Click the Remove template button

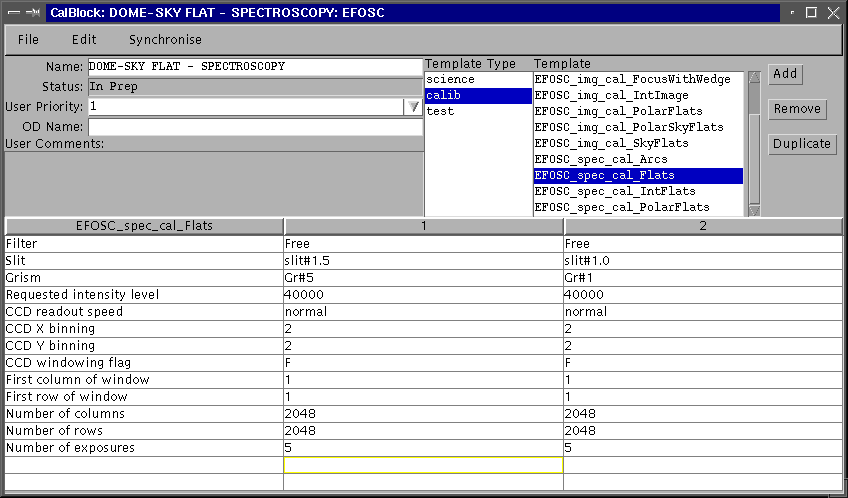coord(797,109)
